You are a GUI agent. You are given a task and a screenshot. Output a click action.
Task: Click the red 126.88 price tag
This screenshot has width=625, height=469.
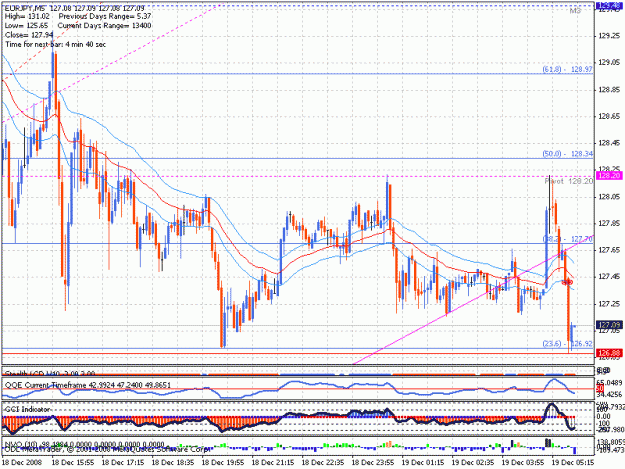pos(609,353)
